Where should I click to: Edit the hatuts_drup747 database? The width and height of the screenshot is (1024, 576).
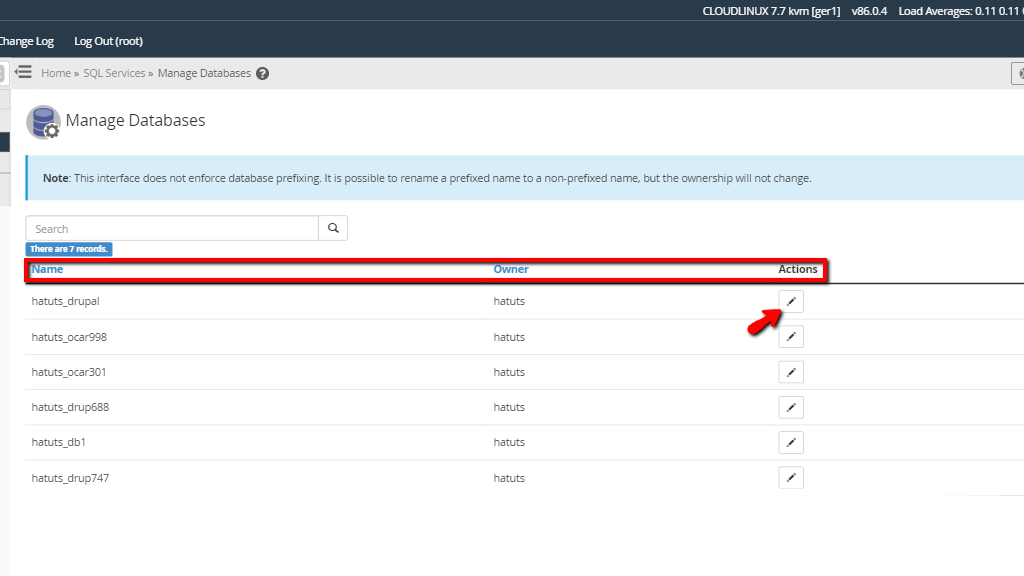pyautogui.click(x=791, y=478)
